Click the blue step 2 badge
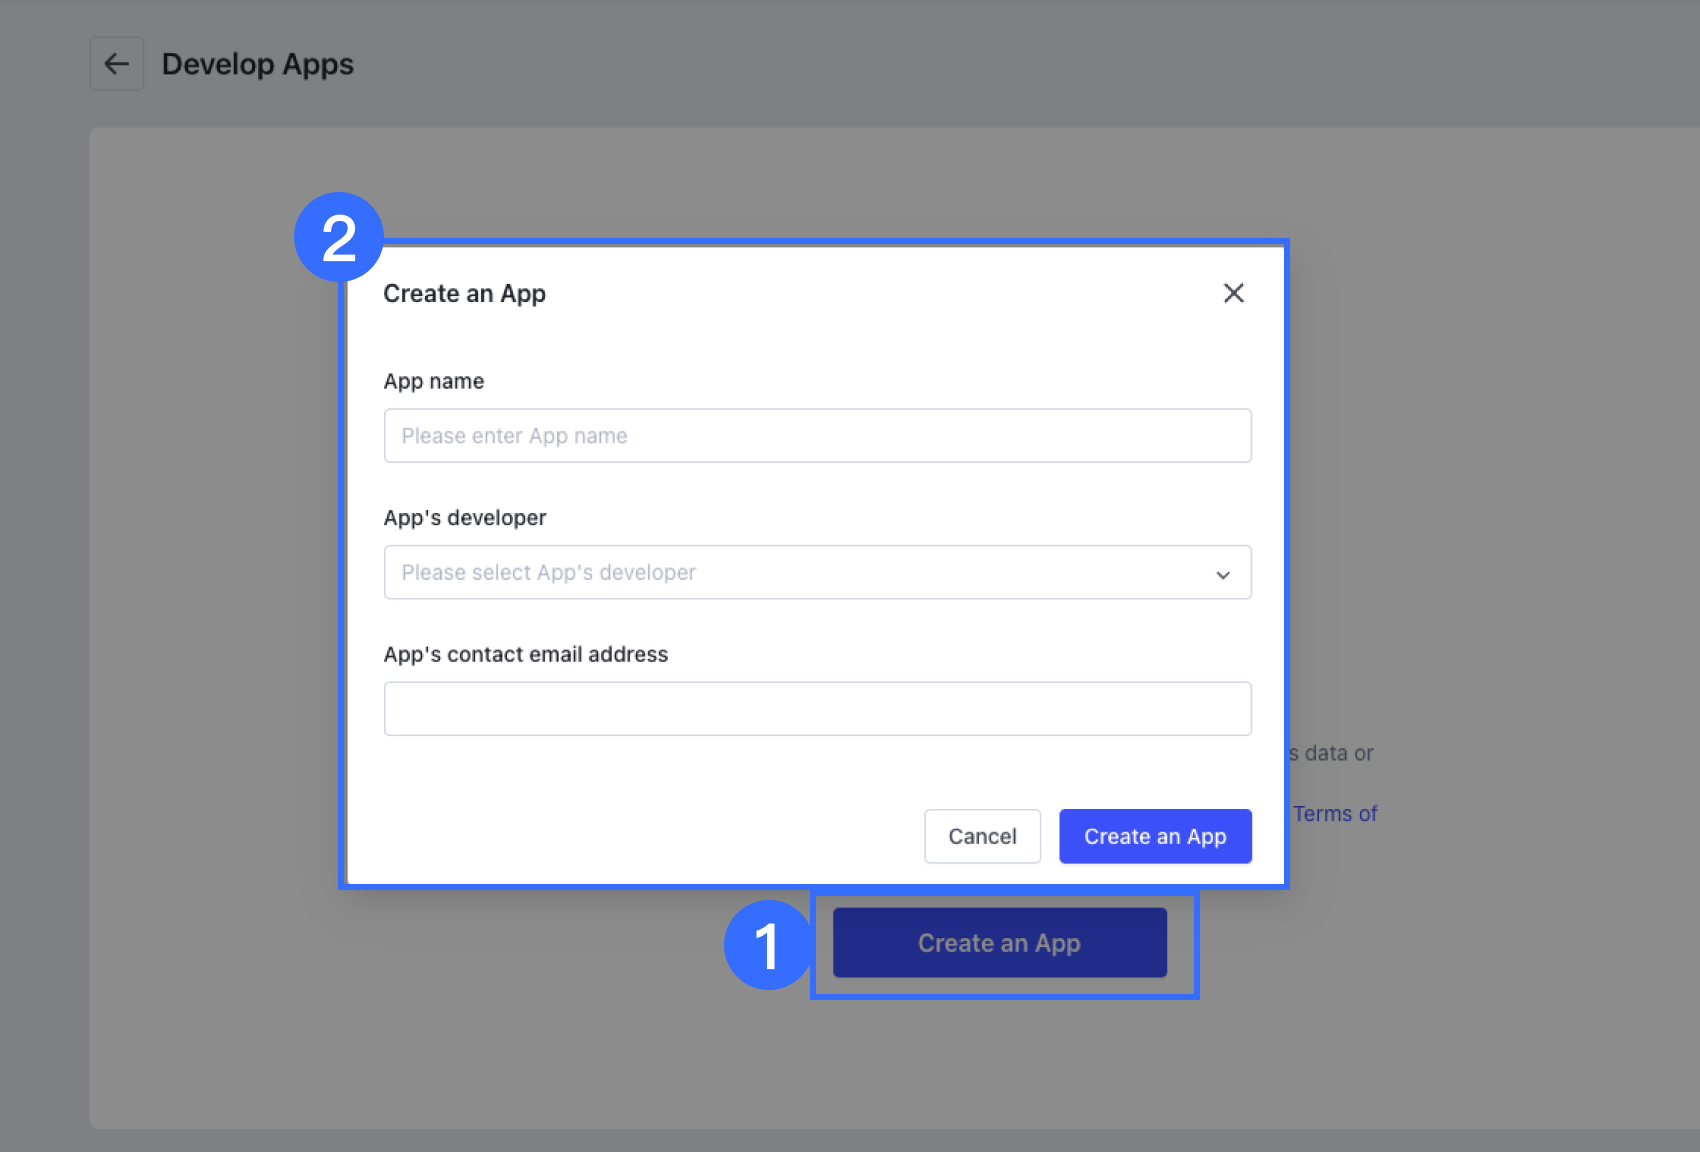Viewport: 1700px width, 1153px height. click(x=338, y=237)
